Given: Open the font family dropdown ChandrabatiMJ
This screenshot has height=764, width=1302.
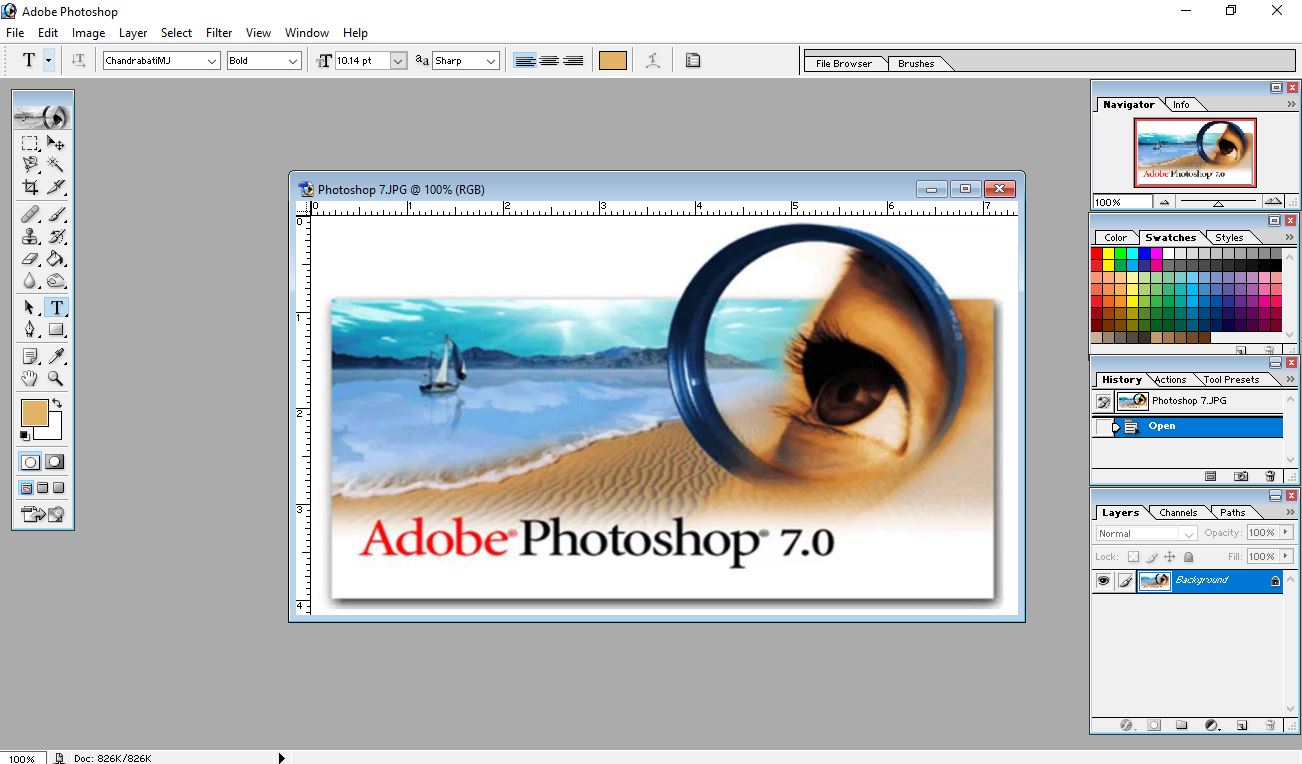Looking at the screenshot, I should tap(212, 61).
